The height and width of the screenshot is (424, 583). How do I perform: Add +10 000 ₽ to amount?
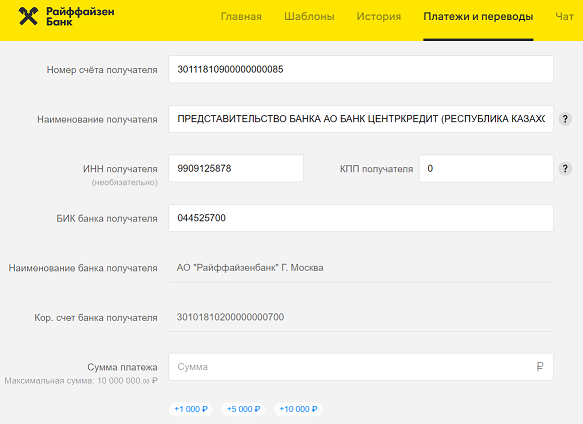click(x=298, y=409)
